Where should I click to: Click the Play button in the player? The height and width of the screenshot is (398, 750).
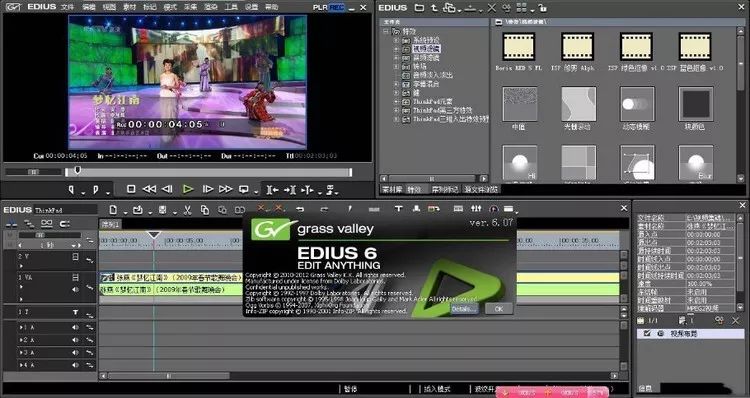tap(188, 189)
